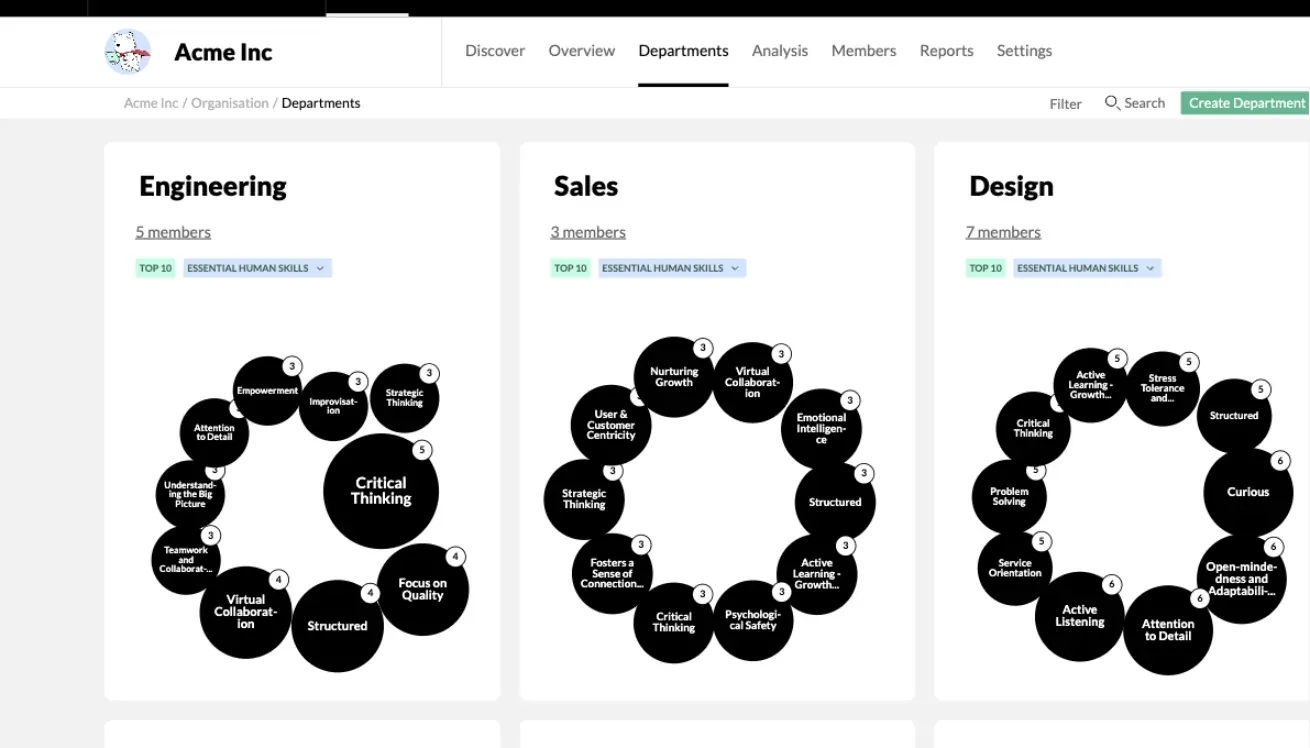Open Sales' 3 members link
1310x748 pixels.
pos(588,232)
